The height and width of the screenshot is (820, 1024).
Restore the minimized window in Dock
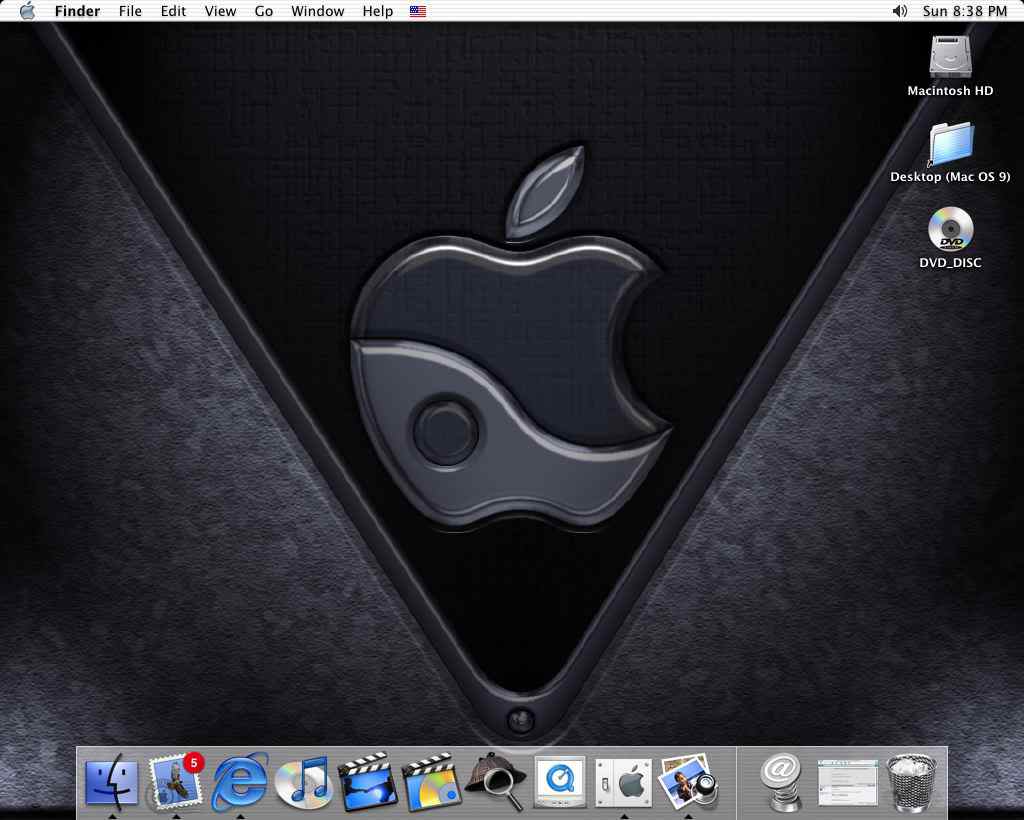coord(847,782)
